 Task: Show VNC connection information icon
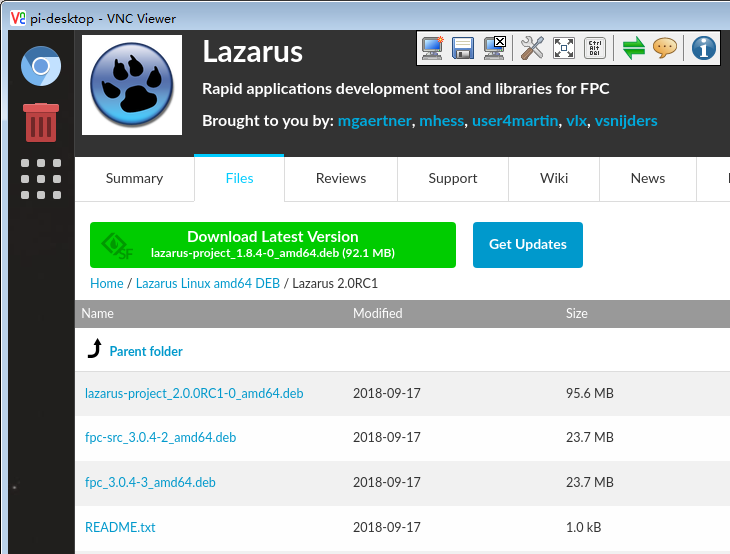click(x=703, y=48)
